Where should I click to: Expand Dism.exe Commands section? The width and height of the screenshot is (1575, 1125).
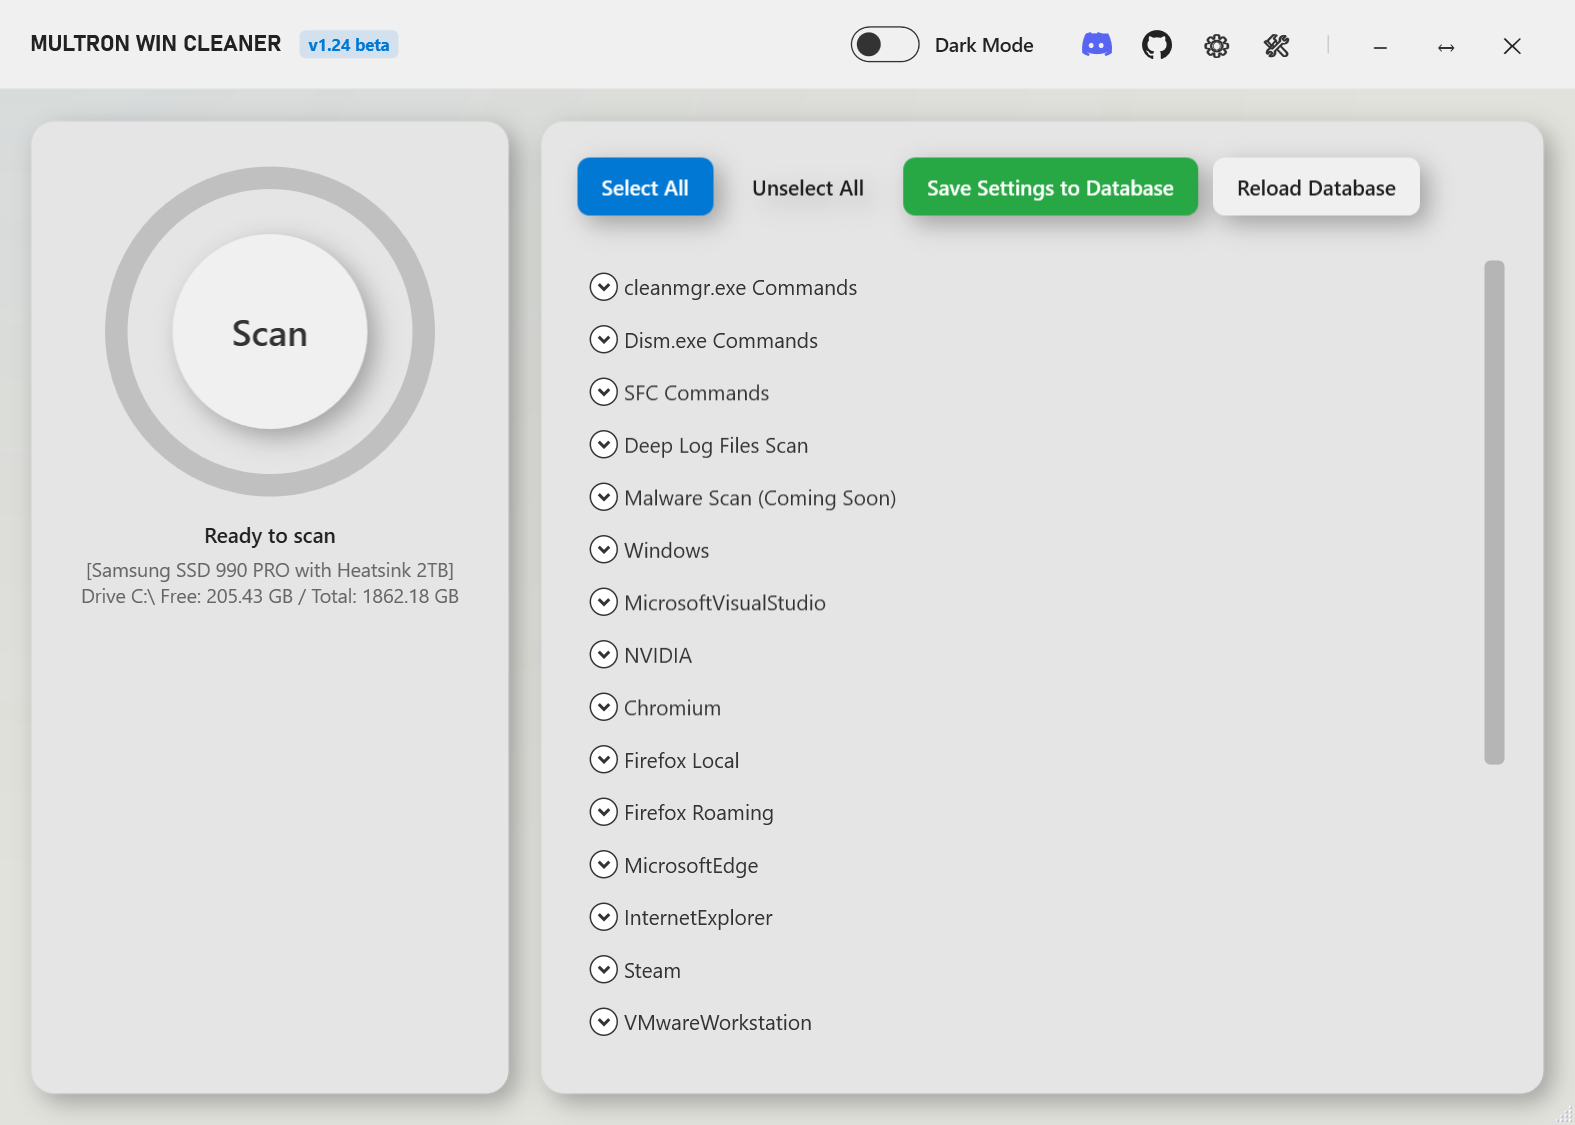(x=603, y=340)
